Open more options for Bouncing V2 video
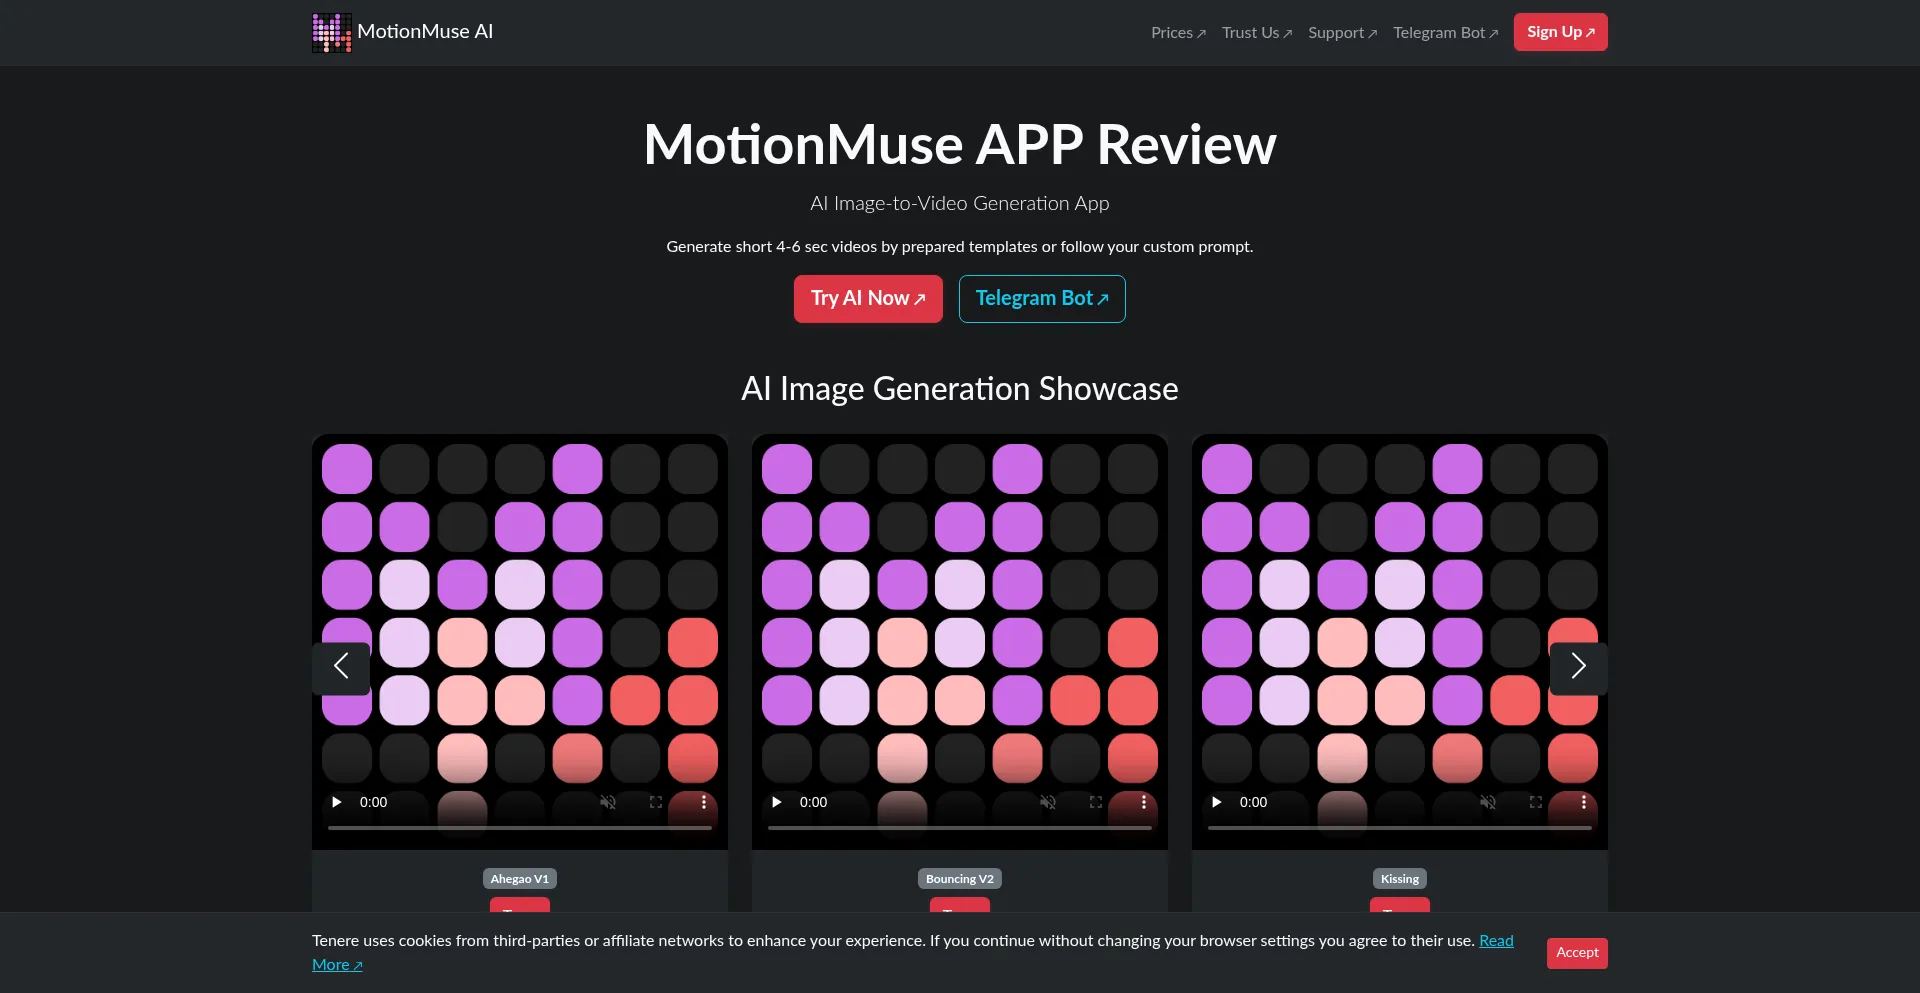This screenshot has height=993, width=1920. tap(1144, 802)
